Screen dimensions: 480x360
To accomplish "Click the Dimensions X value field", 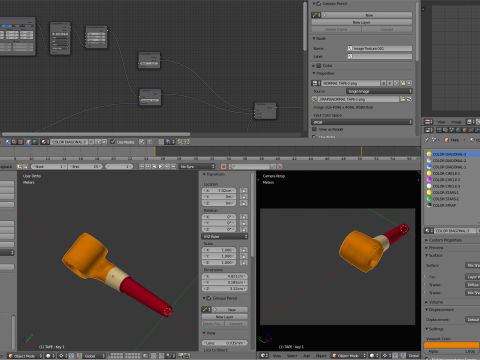I will click(x=225, y=276).
